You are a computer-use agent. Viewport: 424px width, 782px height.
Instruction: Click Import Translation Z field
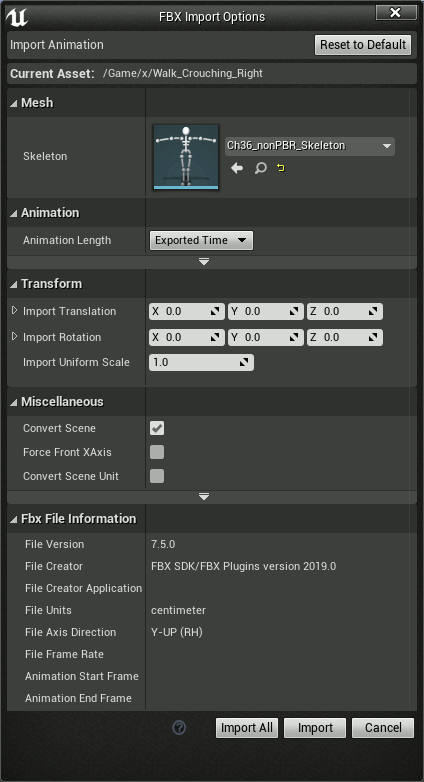(345, 311)
